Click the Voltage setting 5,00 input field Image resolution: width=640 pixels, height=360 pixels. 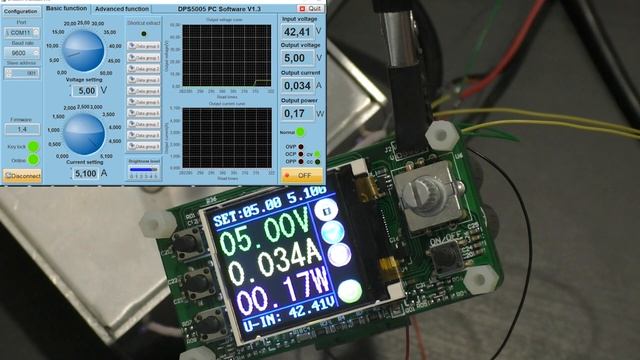85,91
